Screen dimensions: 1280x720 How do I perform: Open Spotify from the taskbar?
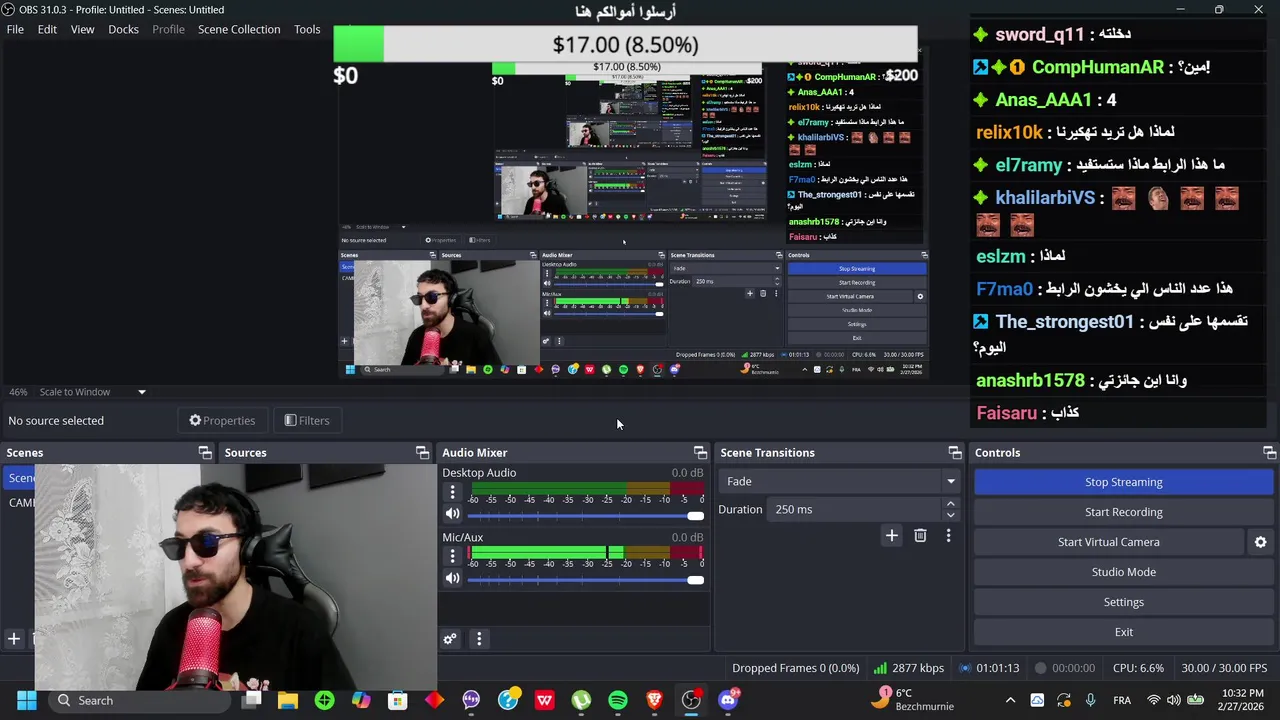point(618,700)
